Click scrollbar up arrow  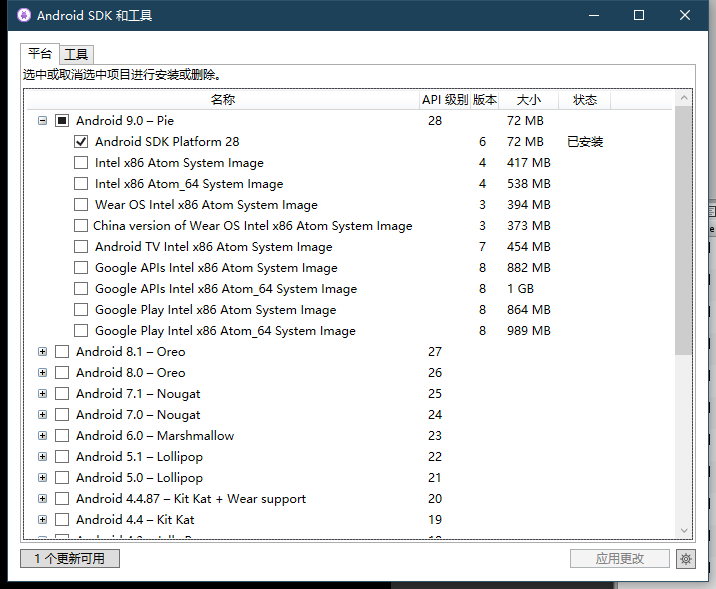point(684,98)
